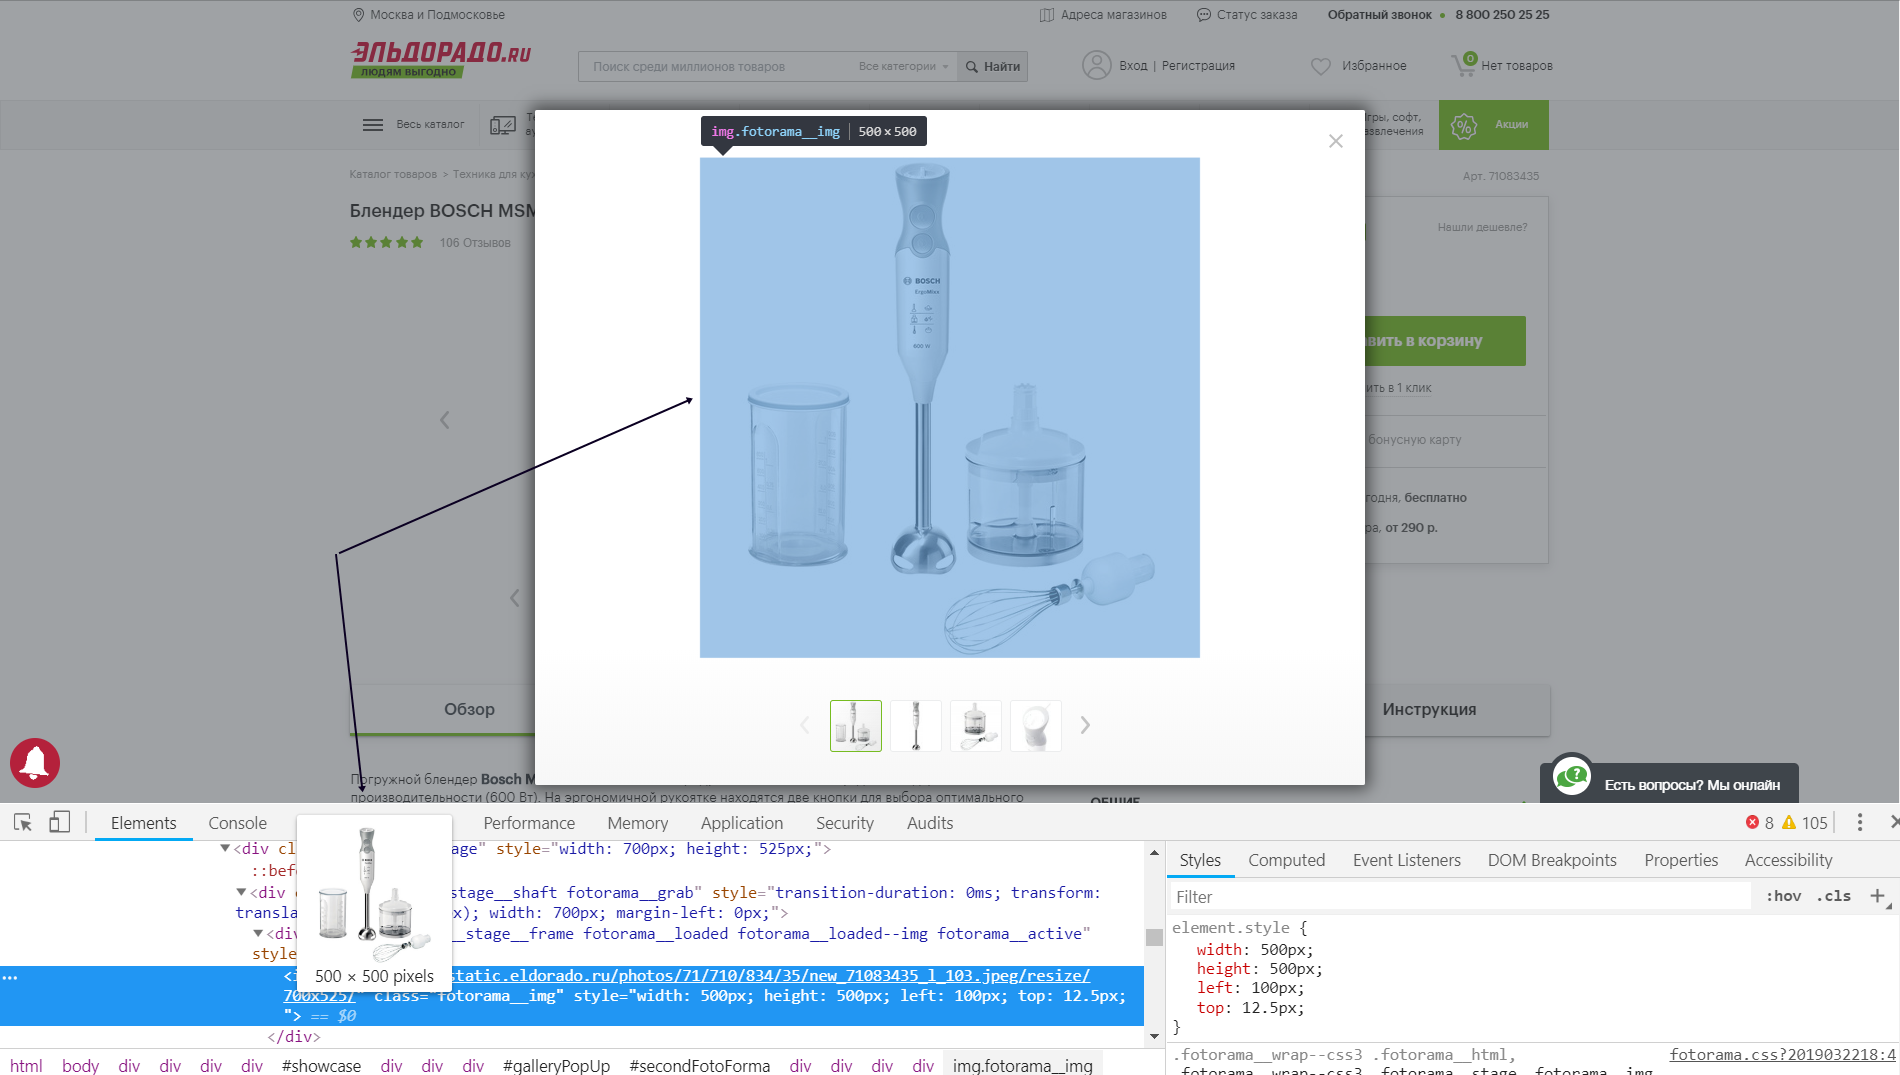Open the Memory tab
This screenshot has width=1900, height=1075.
pos(637,823)
